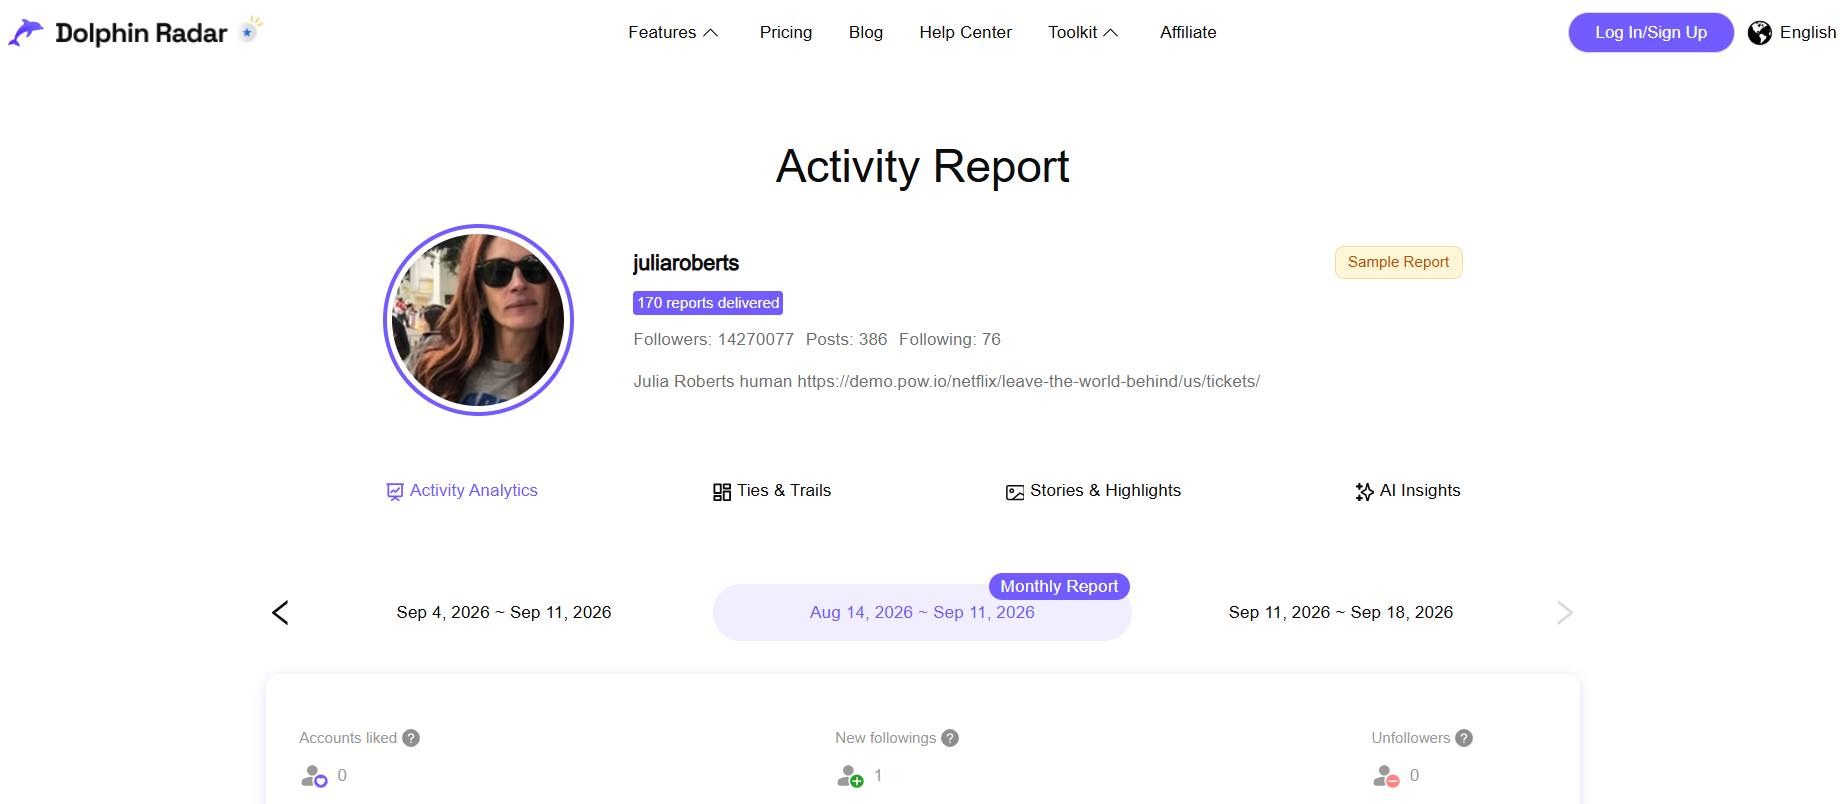Viewport: 1846px width, 804px height.
Task: Click the help icon beside Unfollowers
Action: (1464, 738)
